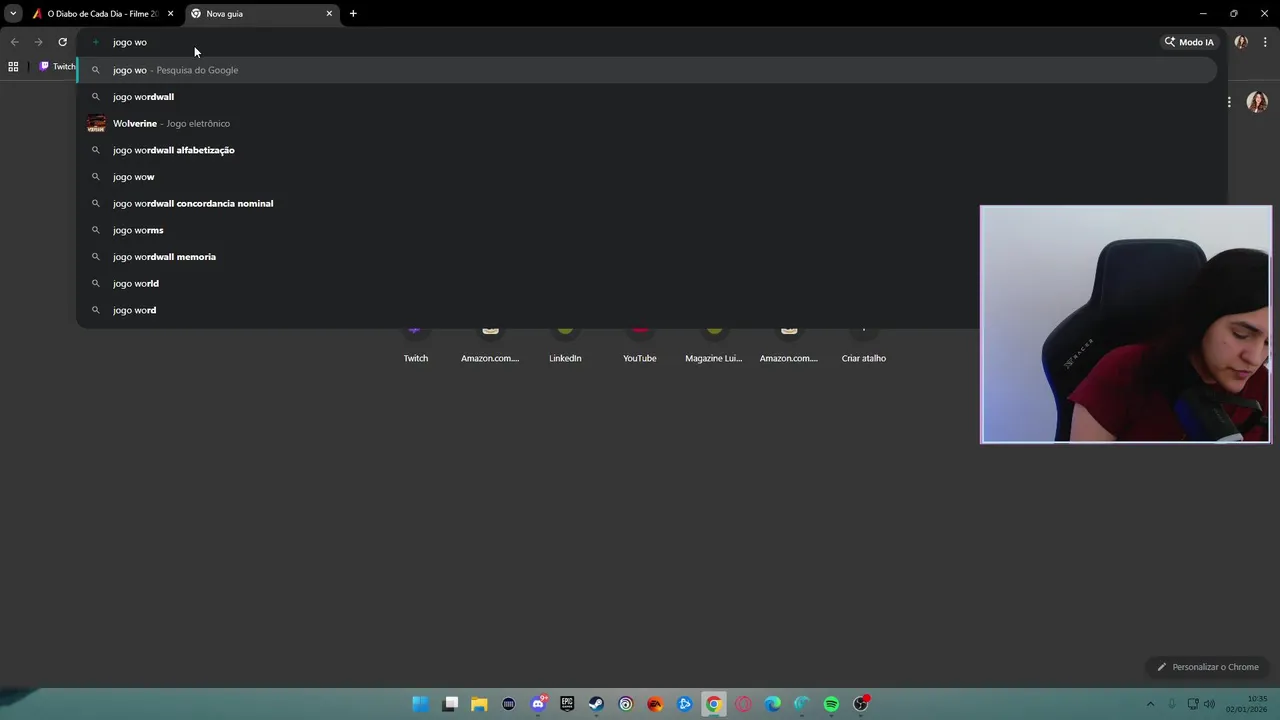Select suggestion jogo wo Pesquisa do Google
The height and width of the screenshot is (720, 1280).
647,70
